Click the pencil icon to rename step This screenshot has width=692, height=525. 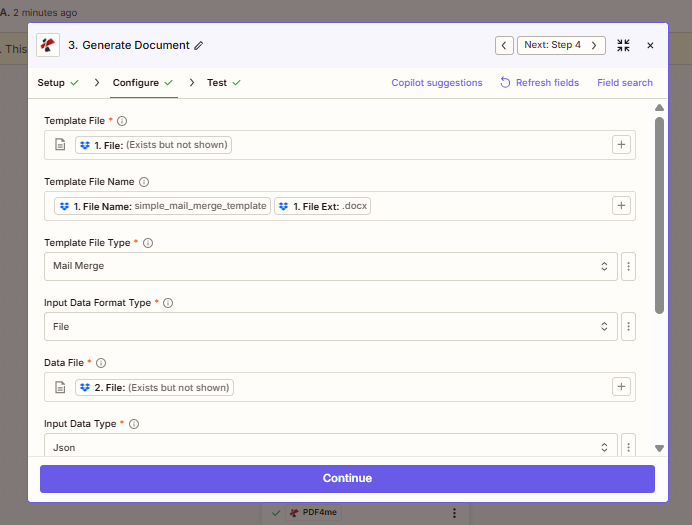tap(199, 46)
